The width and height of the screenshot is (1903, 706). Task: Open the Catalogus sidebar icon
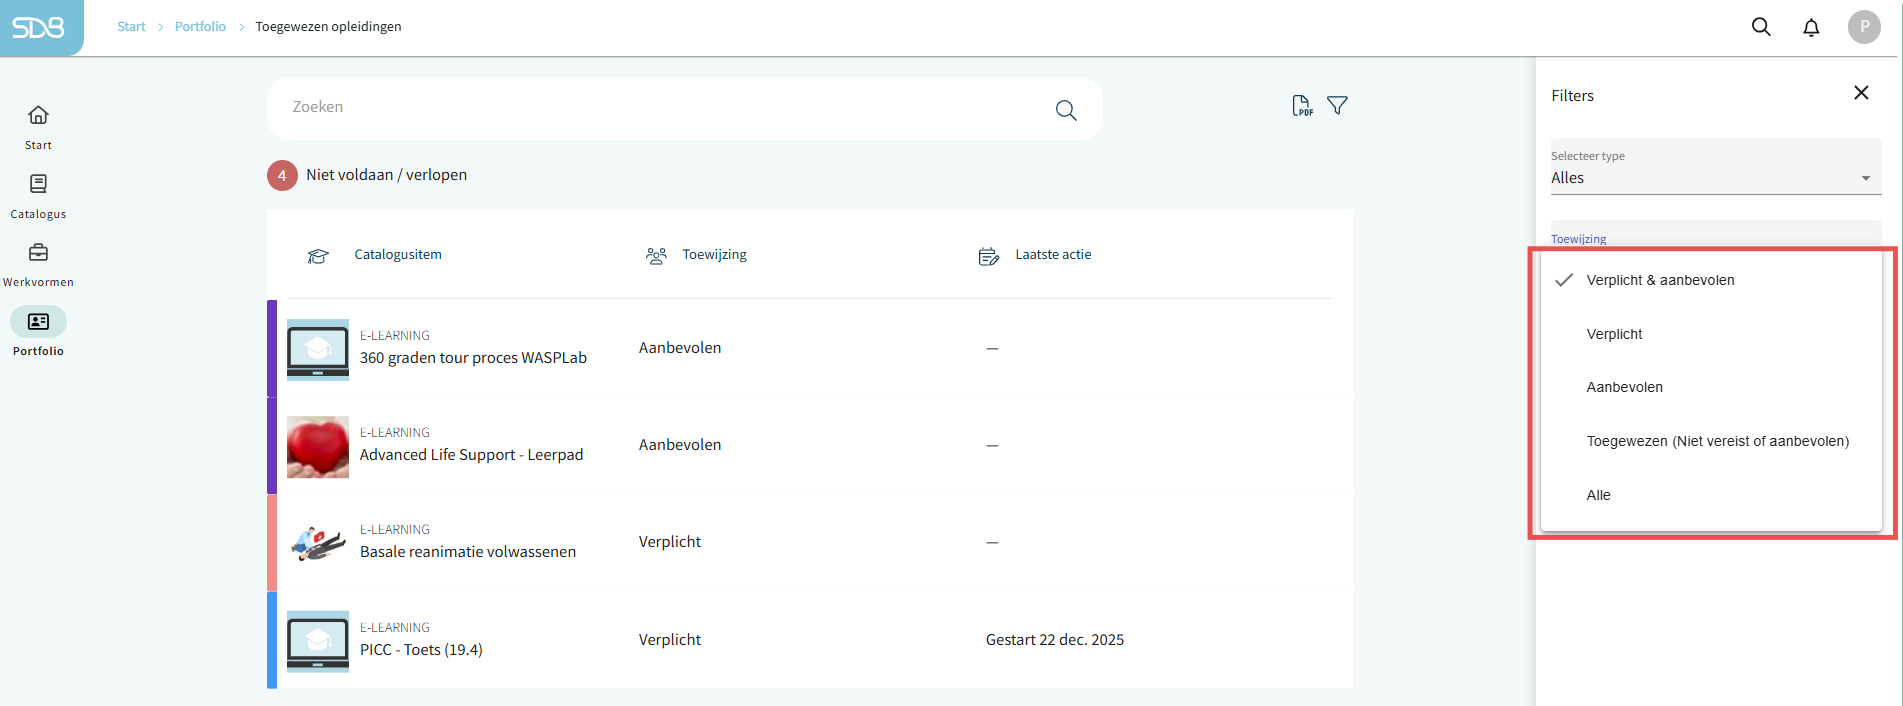pyautogui.click(x=38, y=195)
